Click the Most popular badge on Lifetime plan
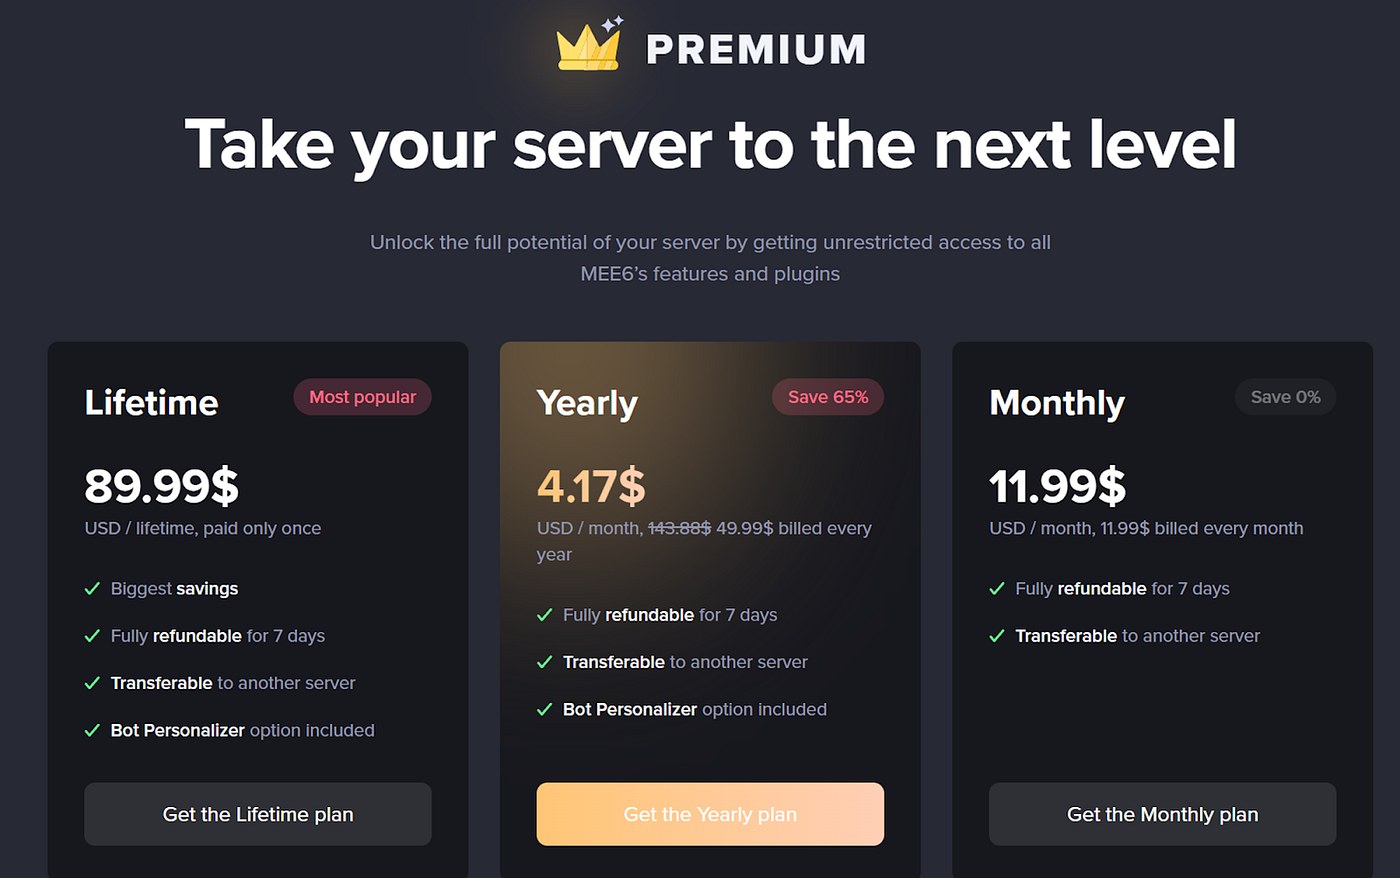Viewport: 1400px width, 878px height. pyautogui.click(x=362, y=397)
